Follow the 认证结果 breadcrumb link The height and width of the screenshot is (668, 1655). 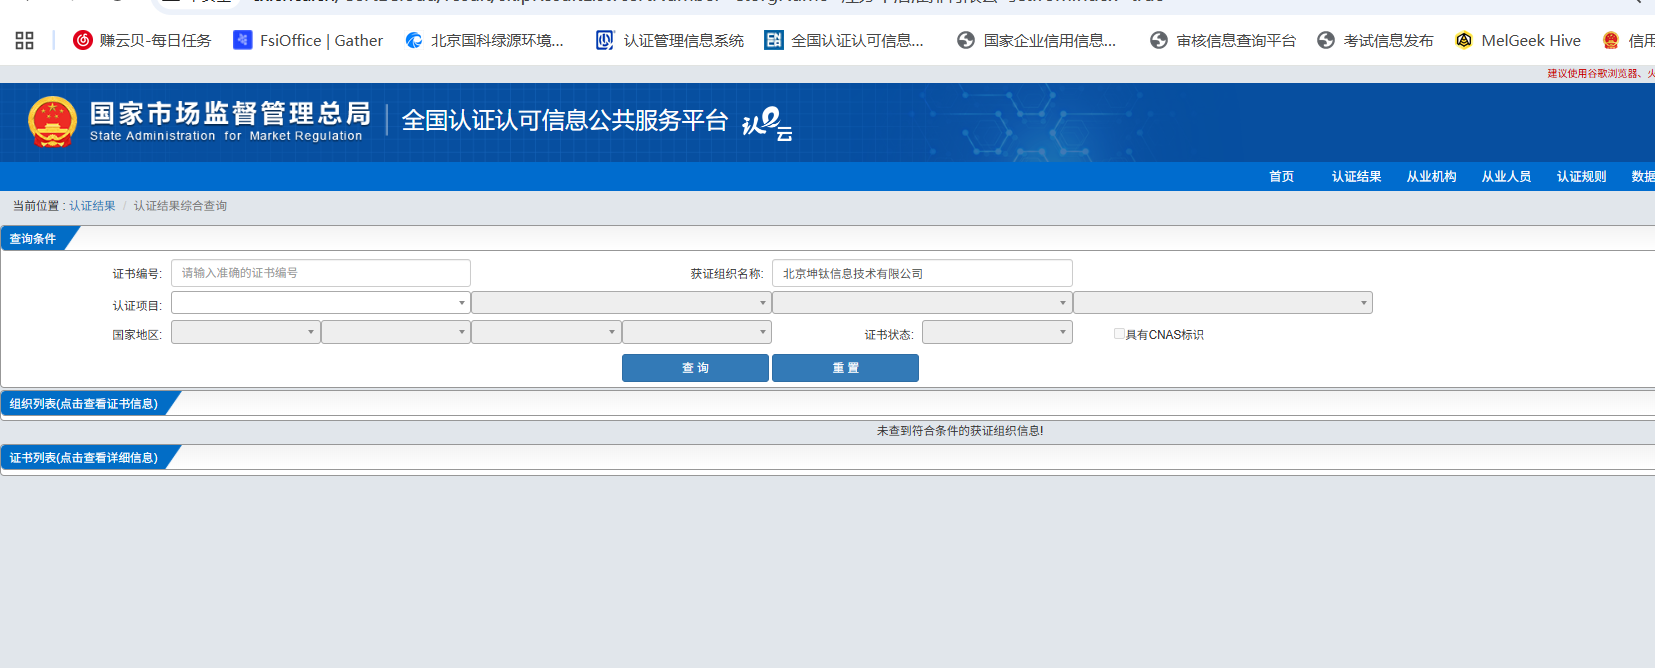coord(92,206)
